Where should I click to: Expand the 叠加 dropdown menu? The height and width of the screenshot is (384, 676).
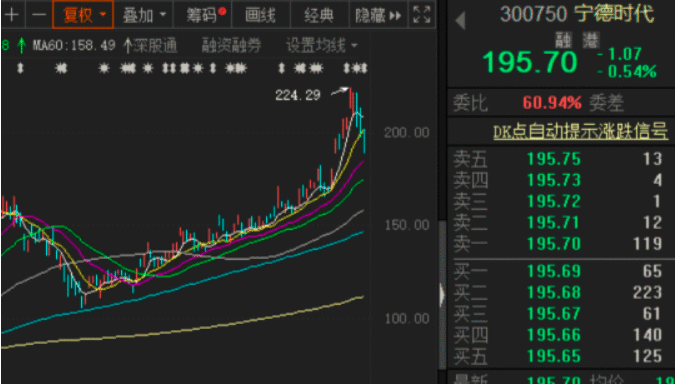click(x=144, y=15)
